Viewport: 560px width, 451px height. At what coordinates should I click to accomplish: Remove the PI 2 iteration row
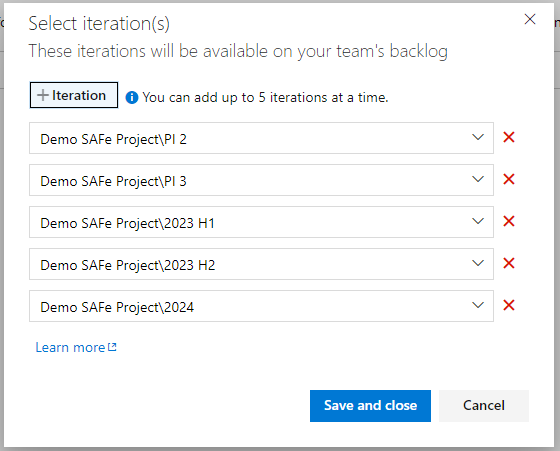coord(509,137)
